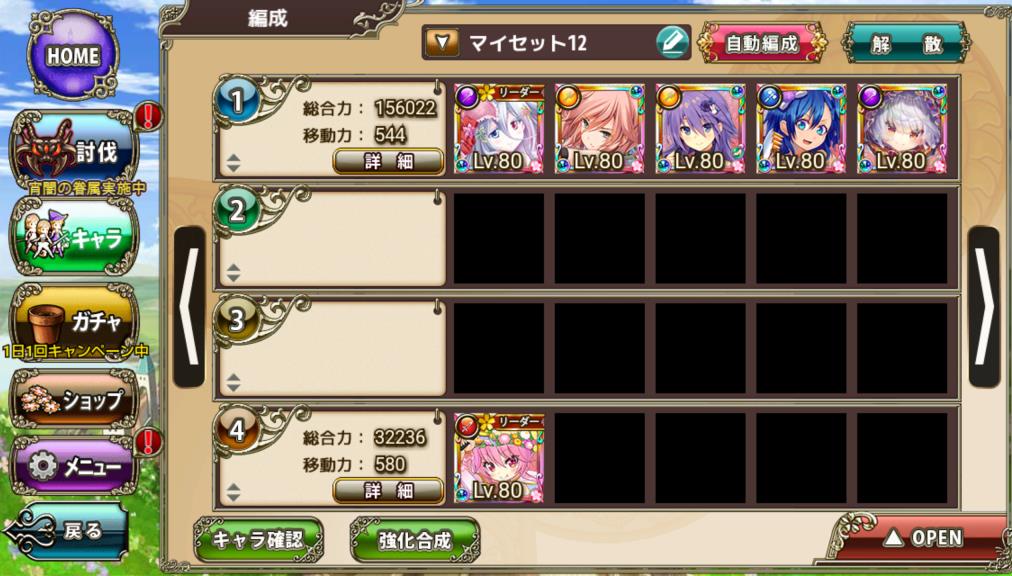
Task: Click the first empty slot in squad 2
Action: [499, 238]
